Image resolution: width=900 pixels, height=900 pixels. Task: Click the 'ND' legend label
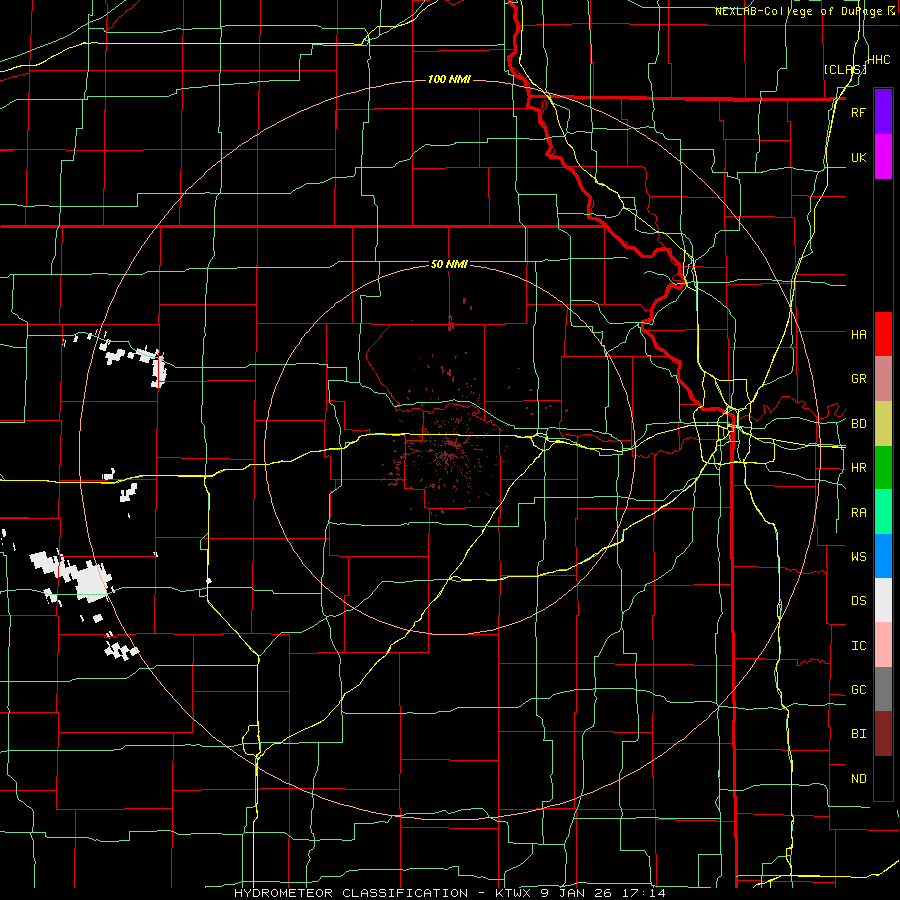pyautogui.click(x=858, y=778)
